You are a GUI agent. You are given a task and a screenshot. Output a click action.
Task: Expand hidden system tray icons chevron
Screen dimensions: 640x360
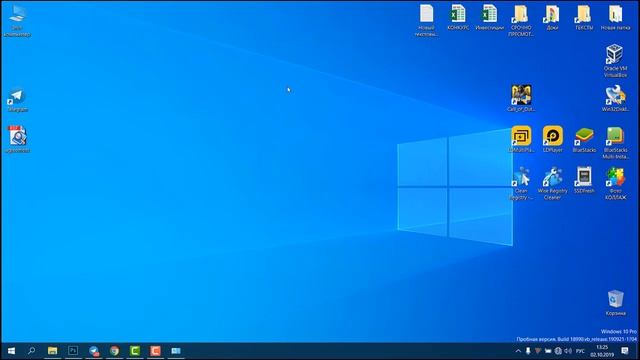[518, 351]
